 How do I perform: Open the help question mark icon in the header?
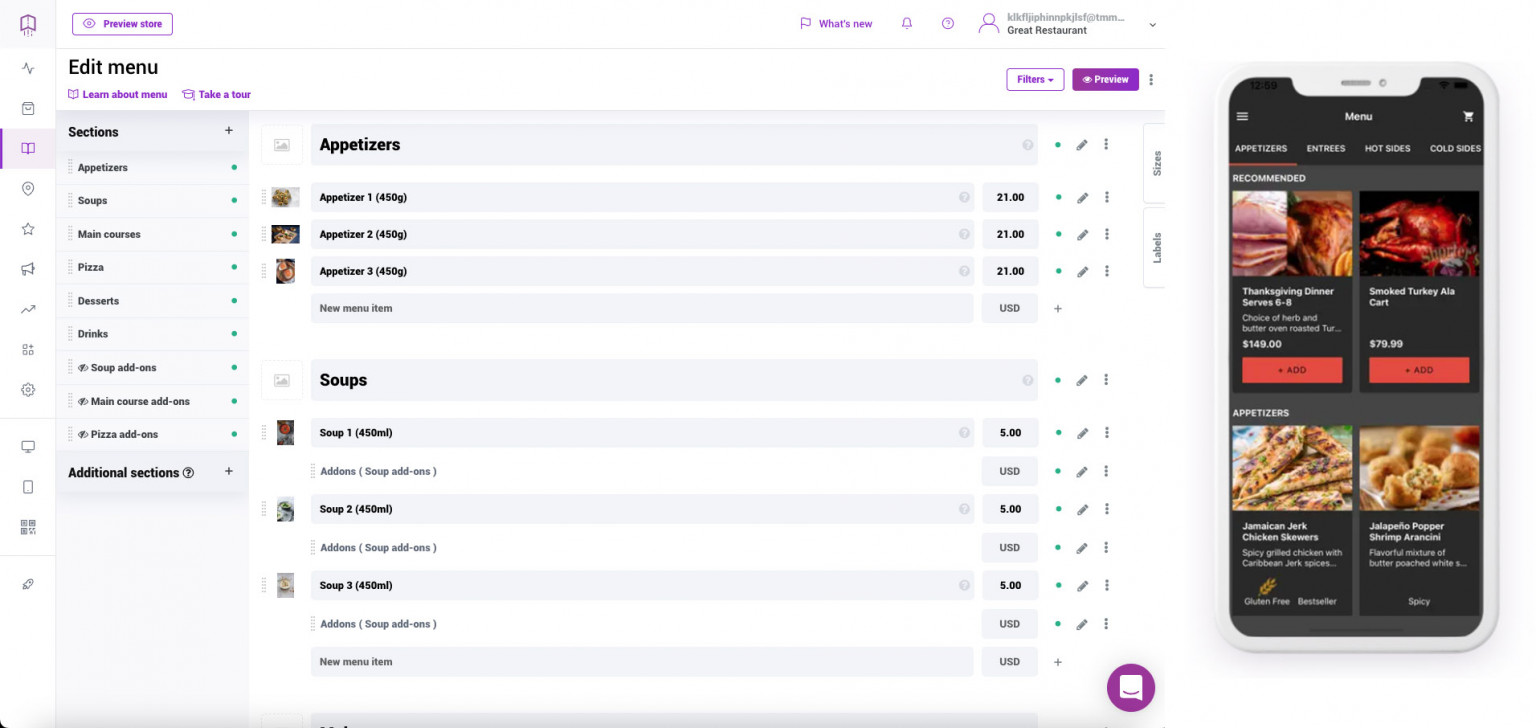[948, 24]
